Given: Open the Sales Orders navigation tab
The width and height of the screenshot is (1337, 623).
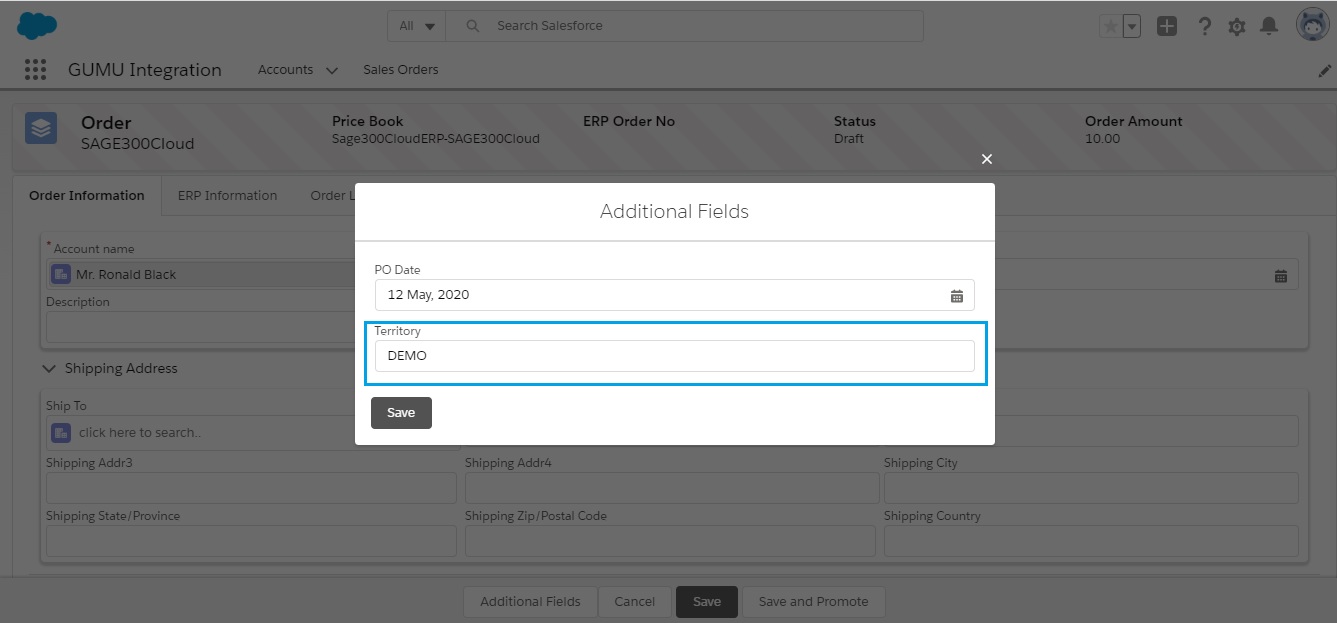Looking at the screenshot, I should 400,69.
